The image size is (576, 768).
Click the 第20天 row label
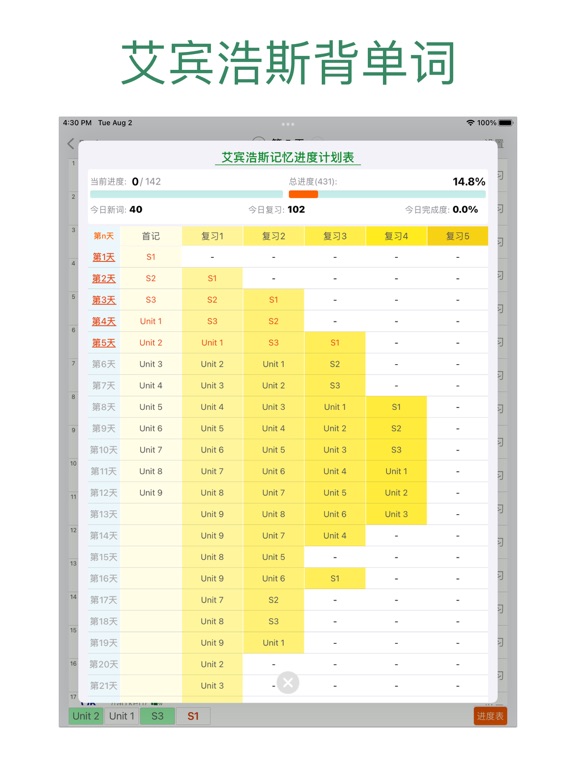click(104, 664)
